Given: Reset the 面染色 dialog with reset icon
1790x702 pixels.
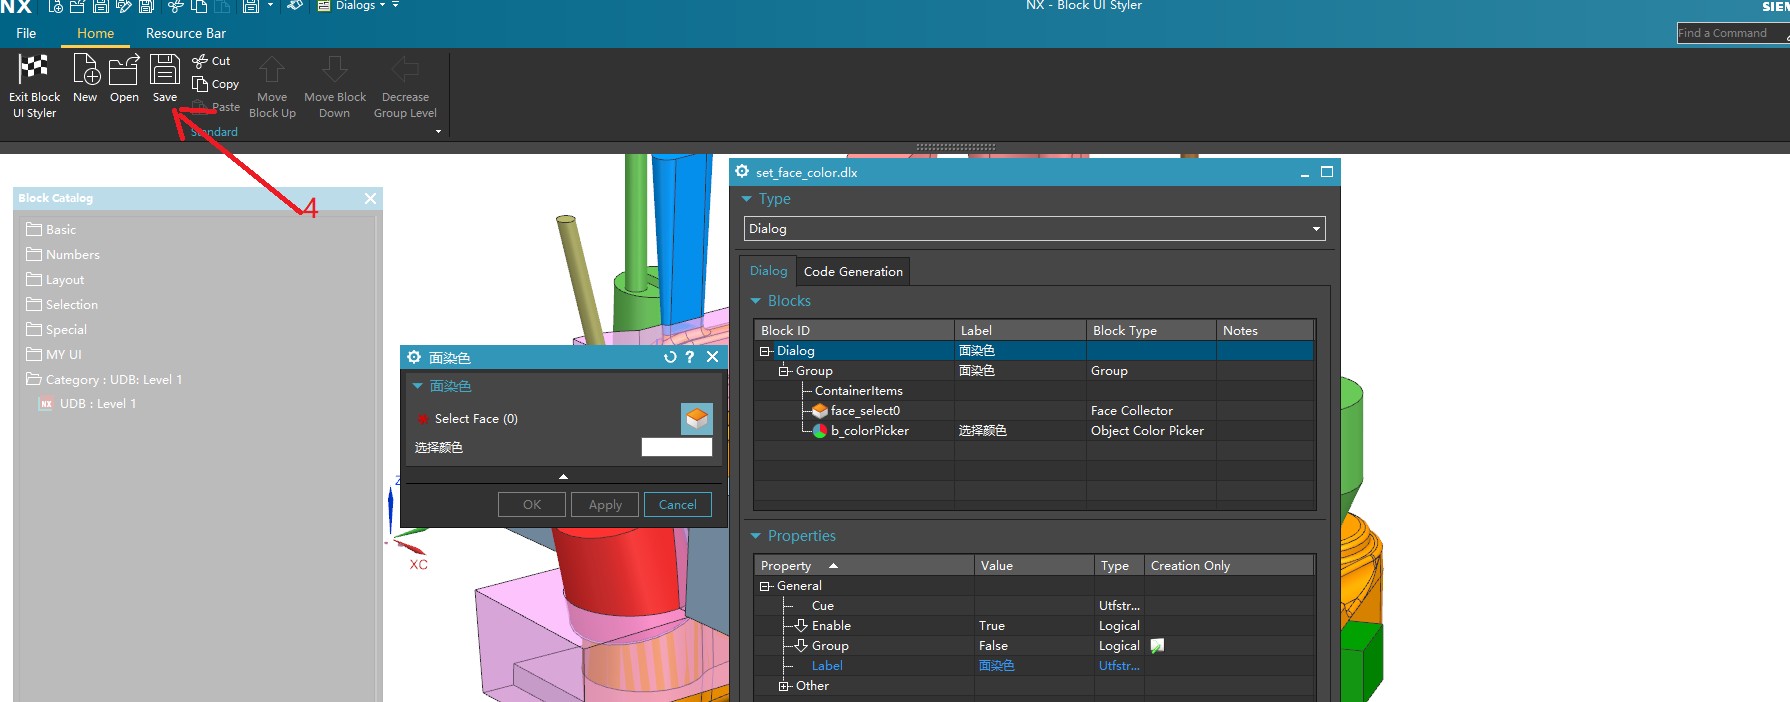Looking at the screenshot, I should (x=670, y=357).
